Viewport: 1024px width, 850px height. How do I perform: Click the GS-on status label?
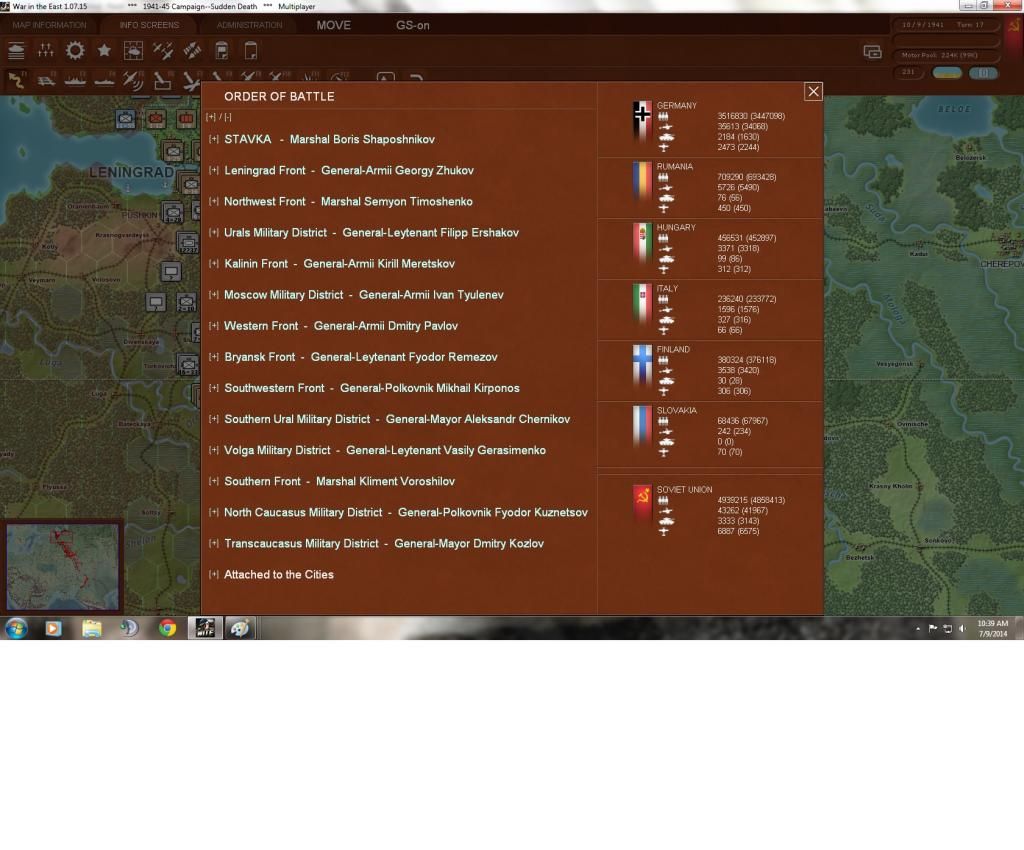(x=413, y=25)
